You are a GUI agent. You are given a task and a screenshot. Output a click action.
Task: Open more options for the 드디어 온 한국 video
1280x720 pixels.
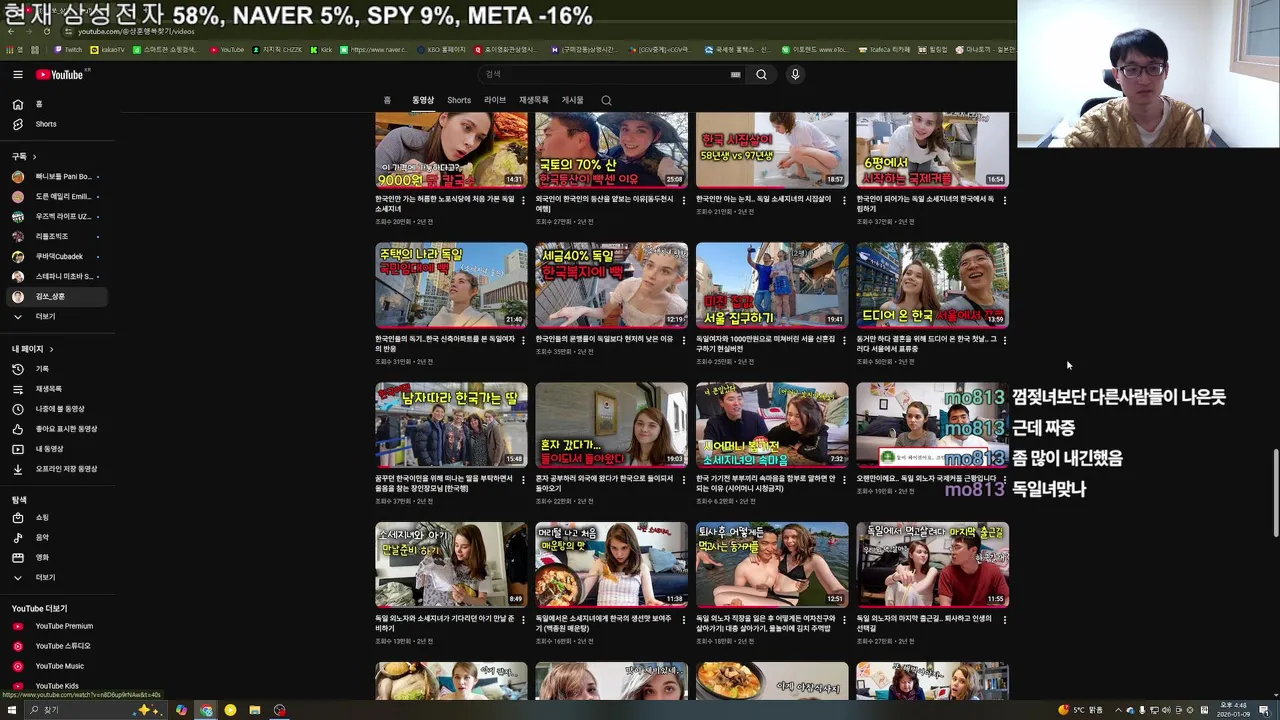click(x=1005, y=340)
